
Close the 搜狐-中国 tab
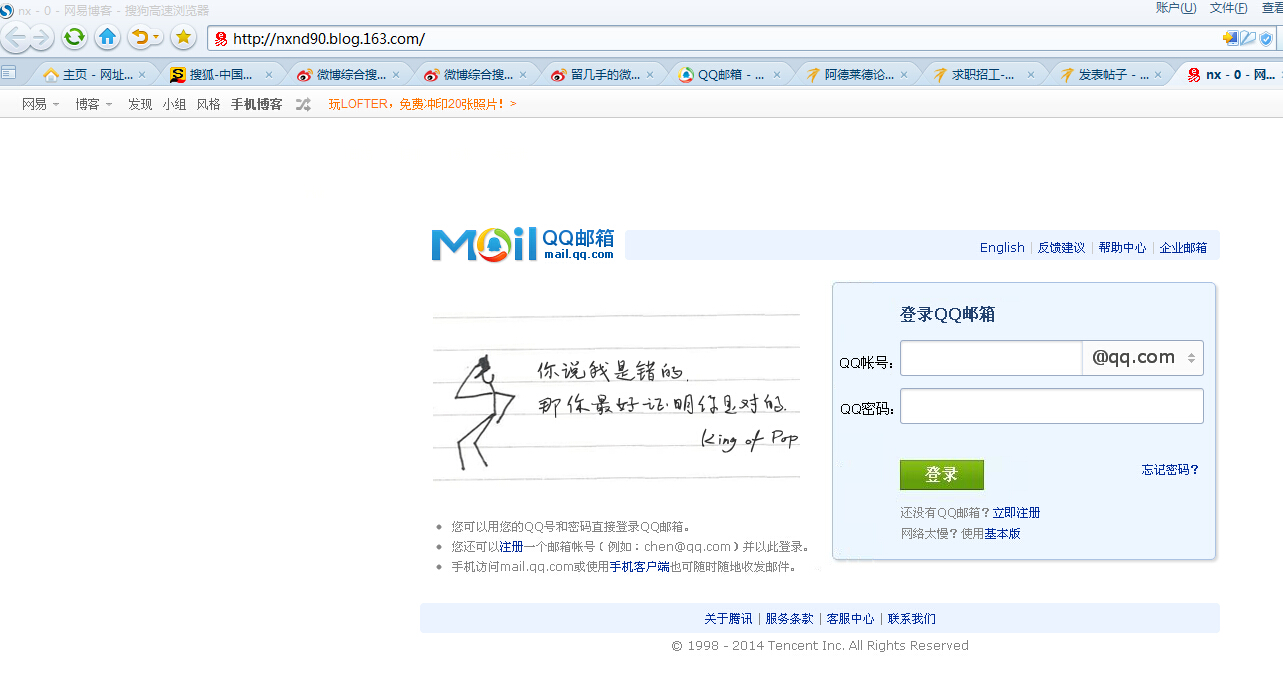269,75
